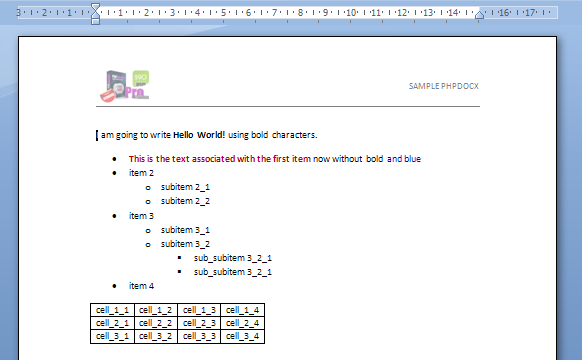The height and width of the screenshot is (360, 582).
Task: Click table cell cell_3_2
Action: (x=156, y=336)
